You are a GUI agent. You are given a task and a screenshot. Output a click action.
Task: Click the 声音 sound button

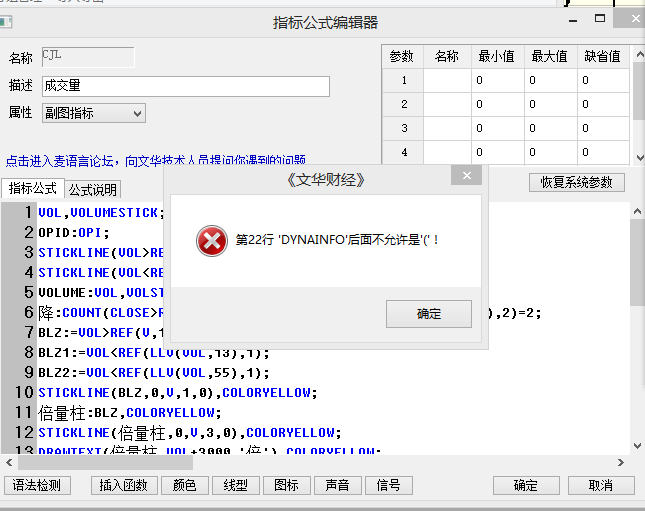[338, 485]
